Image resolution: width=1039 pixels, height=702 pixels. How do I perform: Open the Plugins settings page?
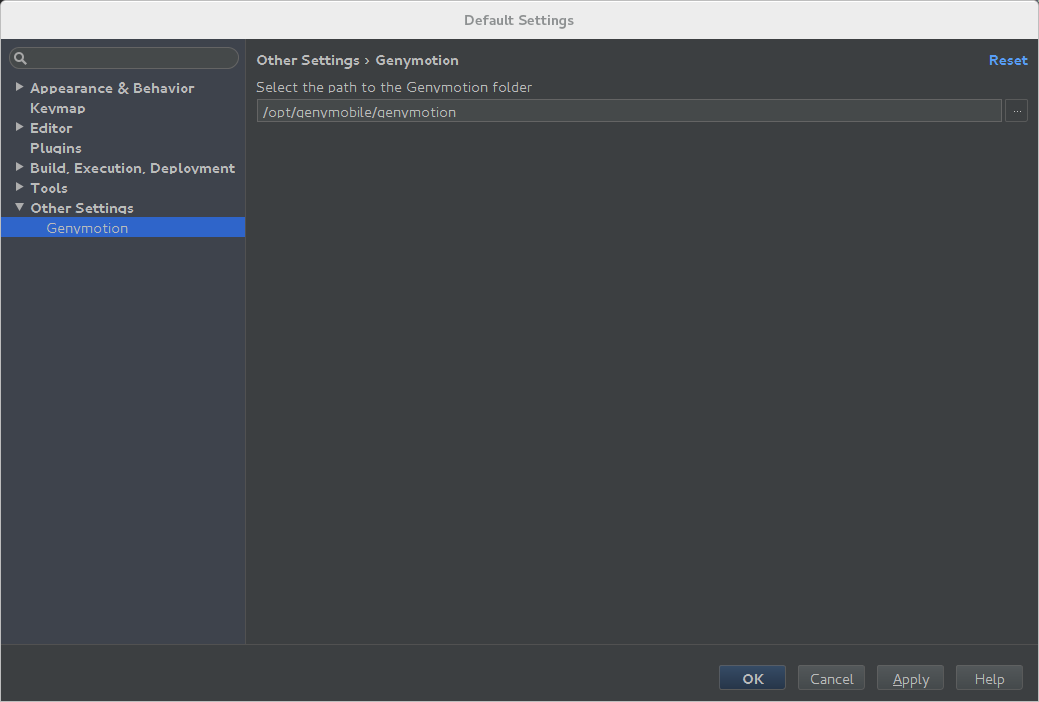(56, 148)
